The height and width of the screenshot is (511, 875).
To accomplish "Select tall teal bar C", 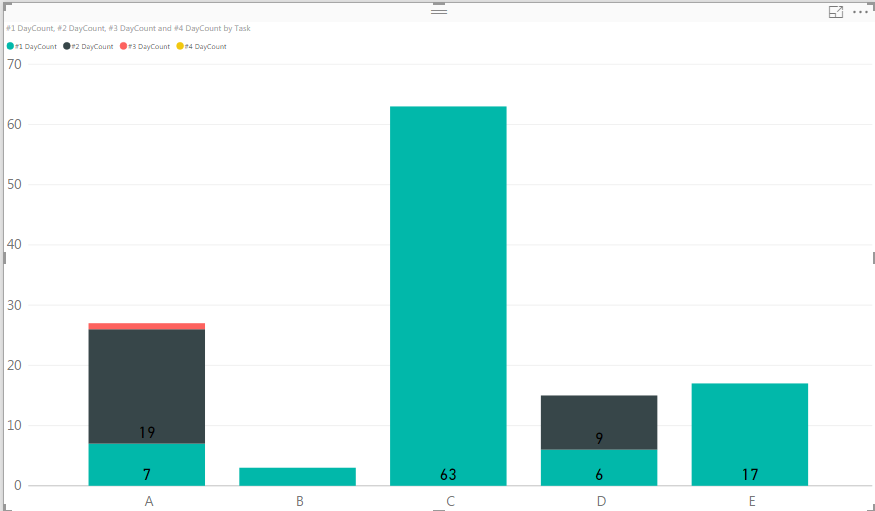I will coord(448,296).
